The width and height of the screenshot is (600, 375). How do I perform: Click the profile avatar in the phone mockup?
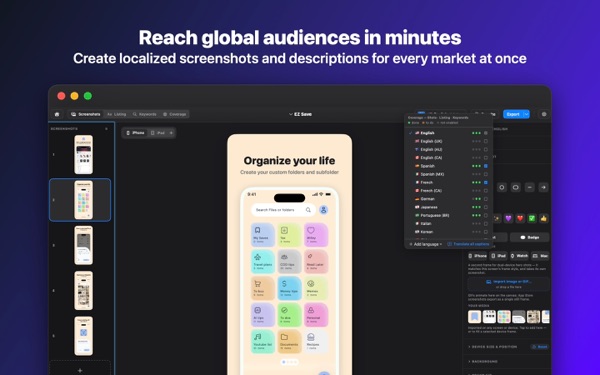point(323,210)
